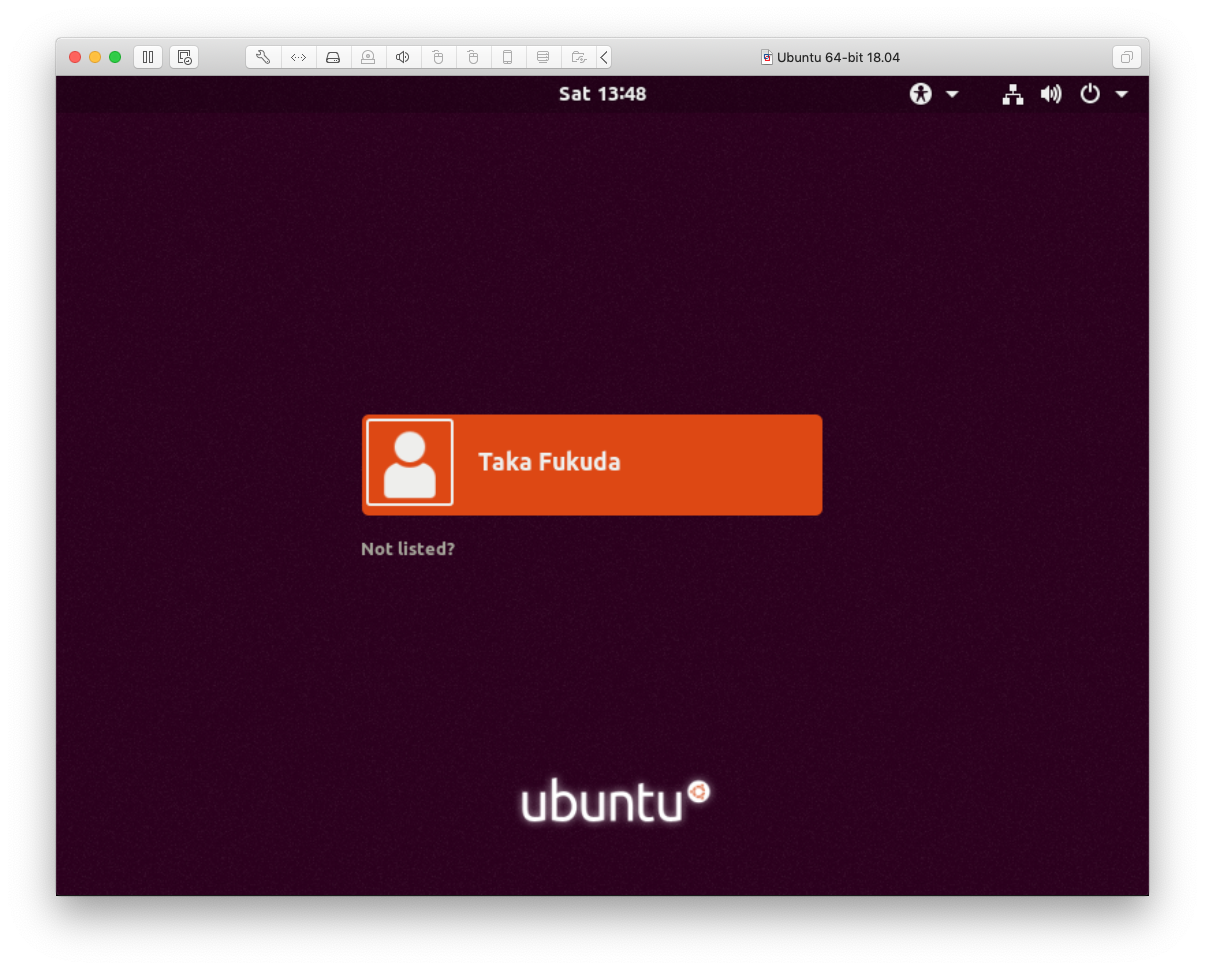Close the VMware window
This screenshot has height=970, width=1205.
tap(75, 57)
